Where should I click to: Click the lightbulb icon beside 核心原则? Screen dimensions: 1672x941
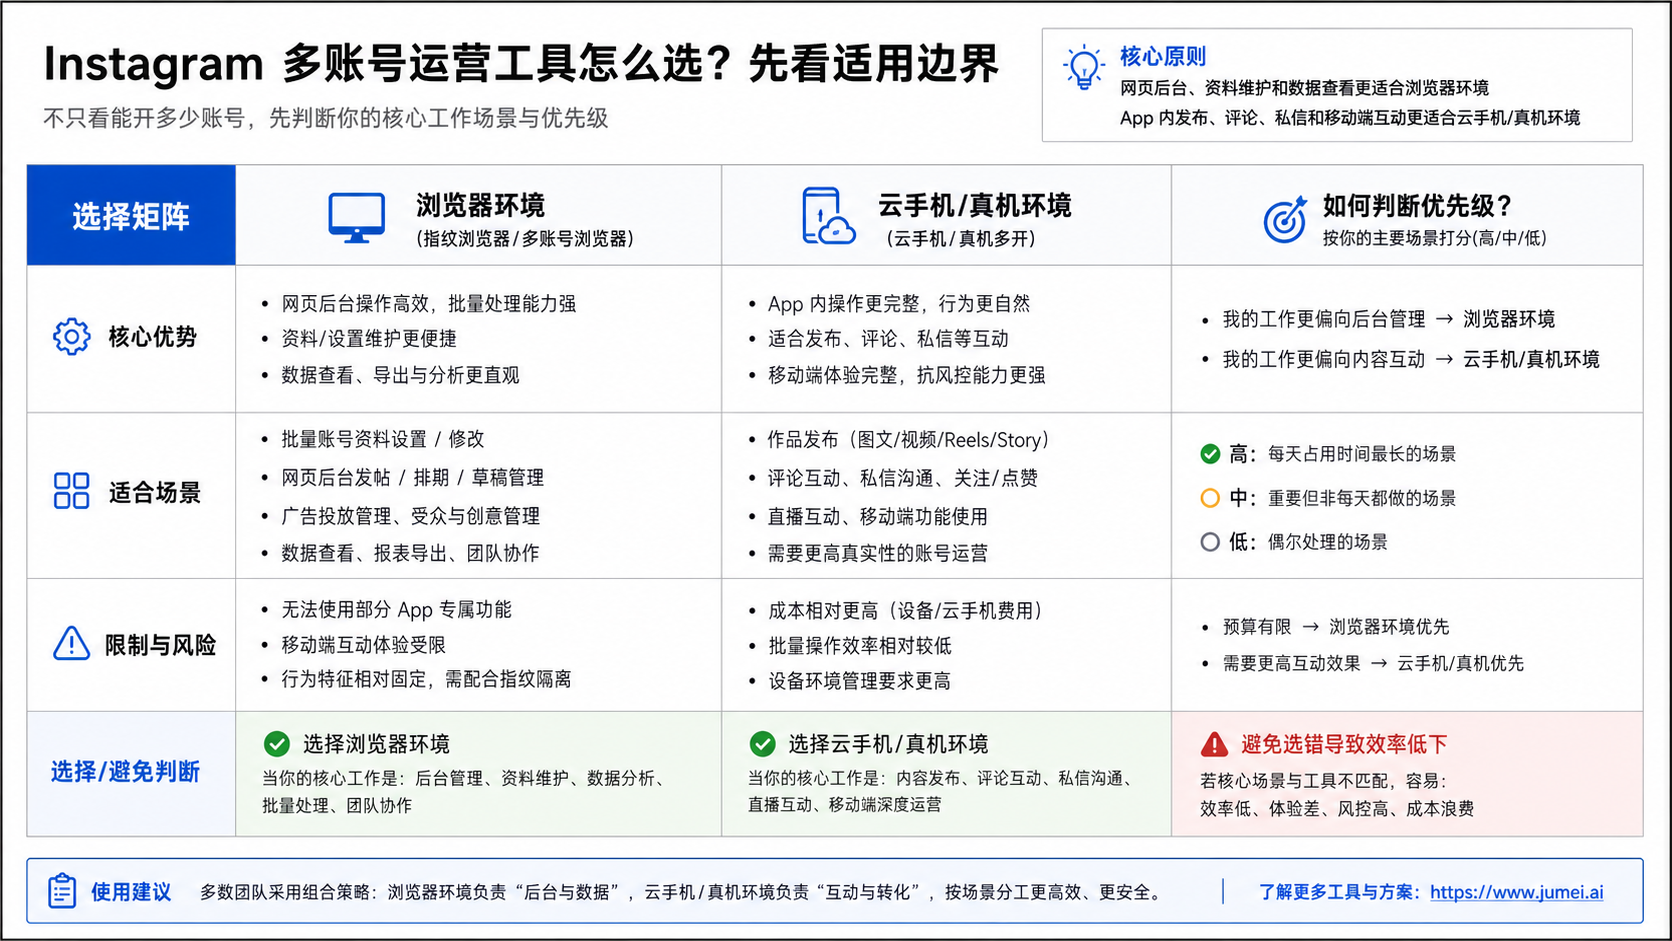click(1083, 68)
